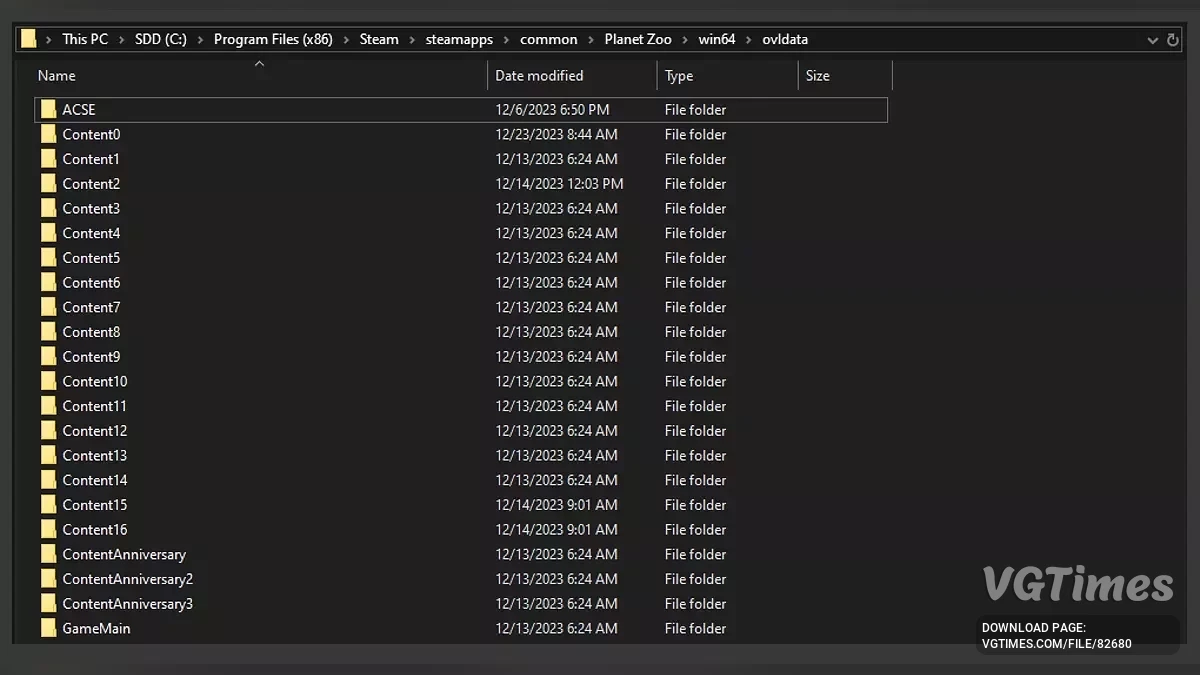This screenshot has height=675, width=1200.
Task: Navigate to win64 via the breadcrumb
Action: pos(717,39)
